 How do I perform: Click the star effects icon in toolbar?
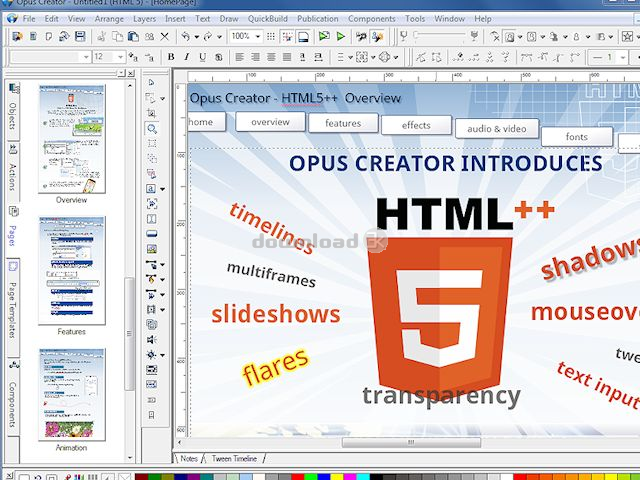pyautogui.click(x=627, y=37)
